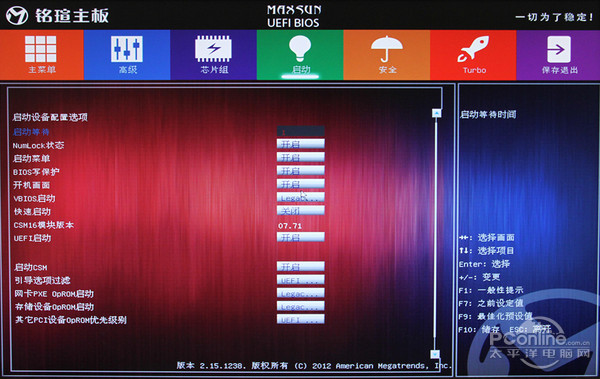Toggle the UEFI启动 开启 value
The width and height of the screenshot is (600, 379).
(x=301, y=237)
